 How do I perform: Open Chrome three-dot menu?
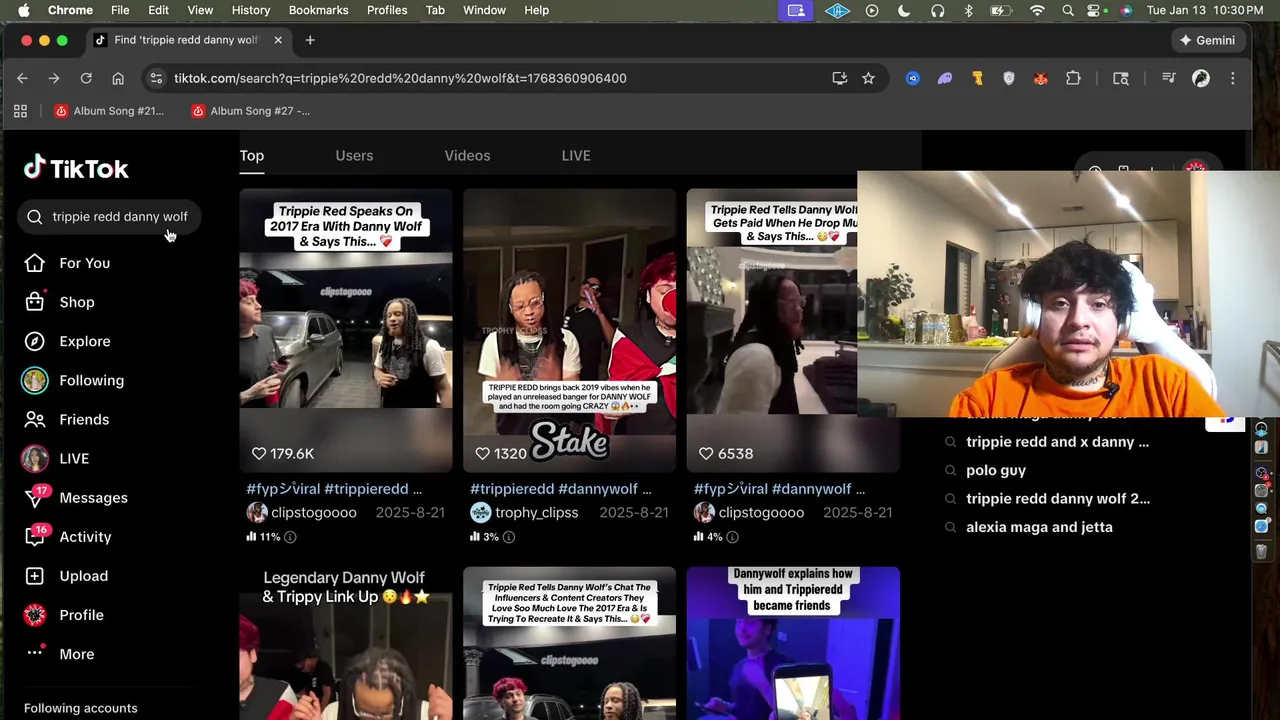pyautogui.click(x=1232, y=78)
